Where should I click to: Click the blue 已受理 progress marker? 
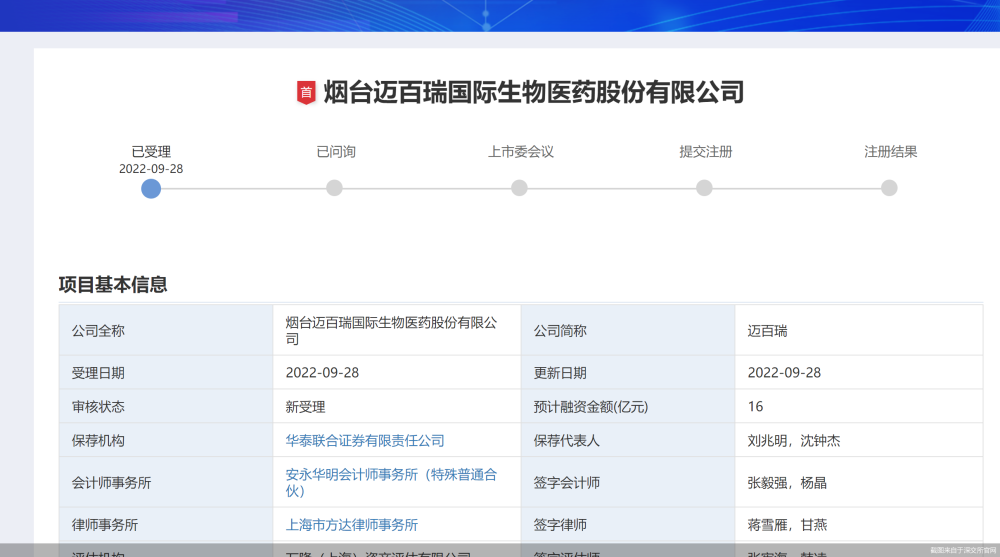click(151, 188)
